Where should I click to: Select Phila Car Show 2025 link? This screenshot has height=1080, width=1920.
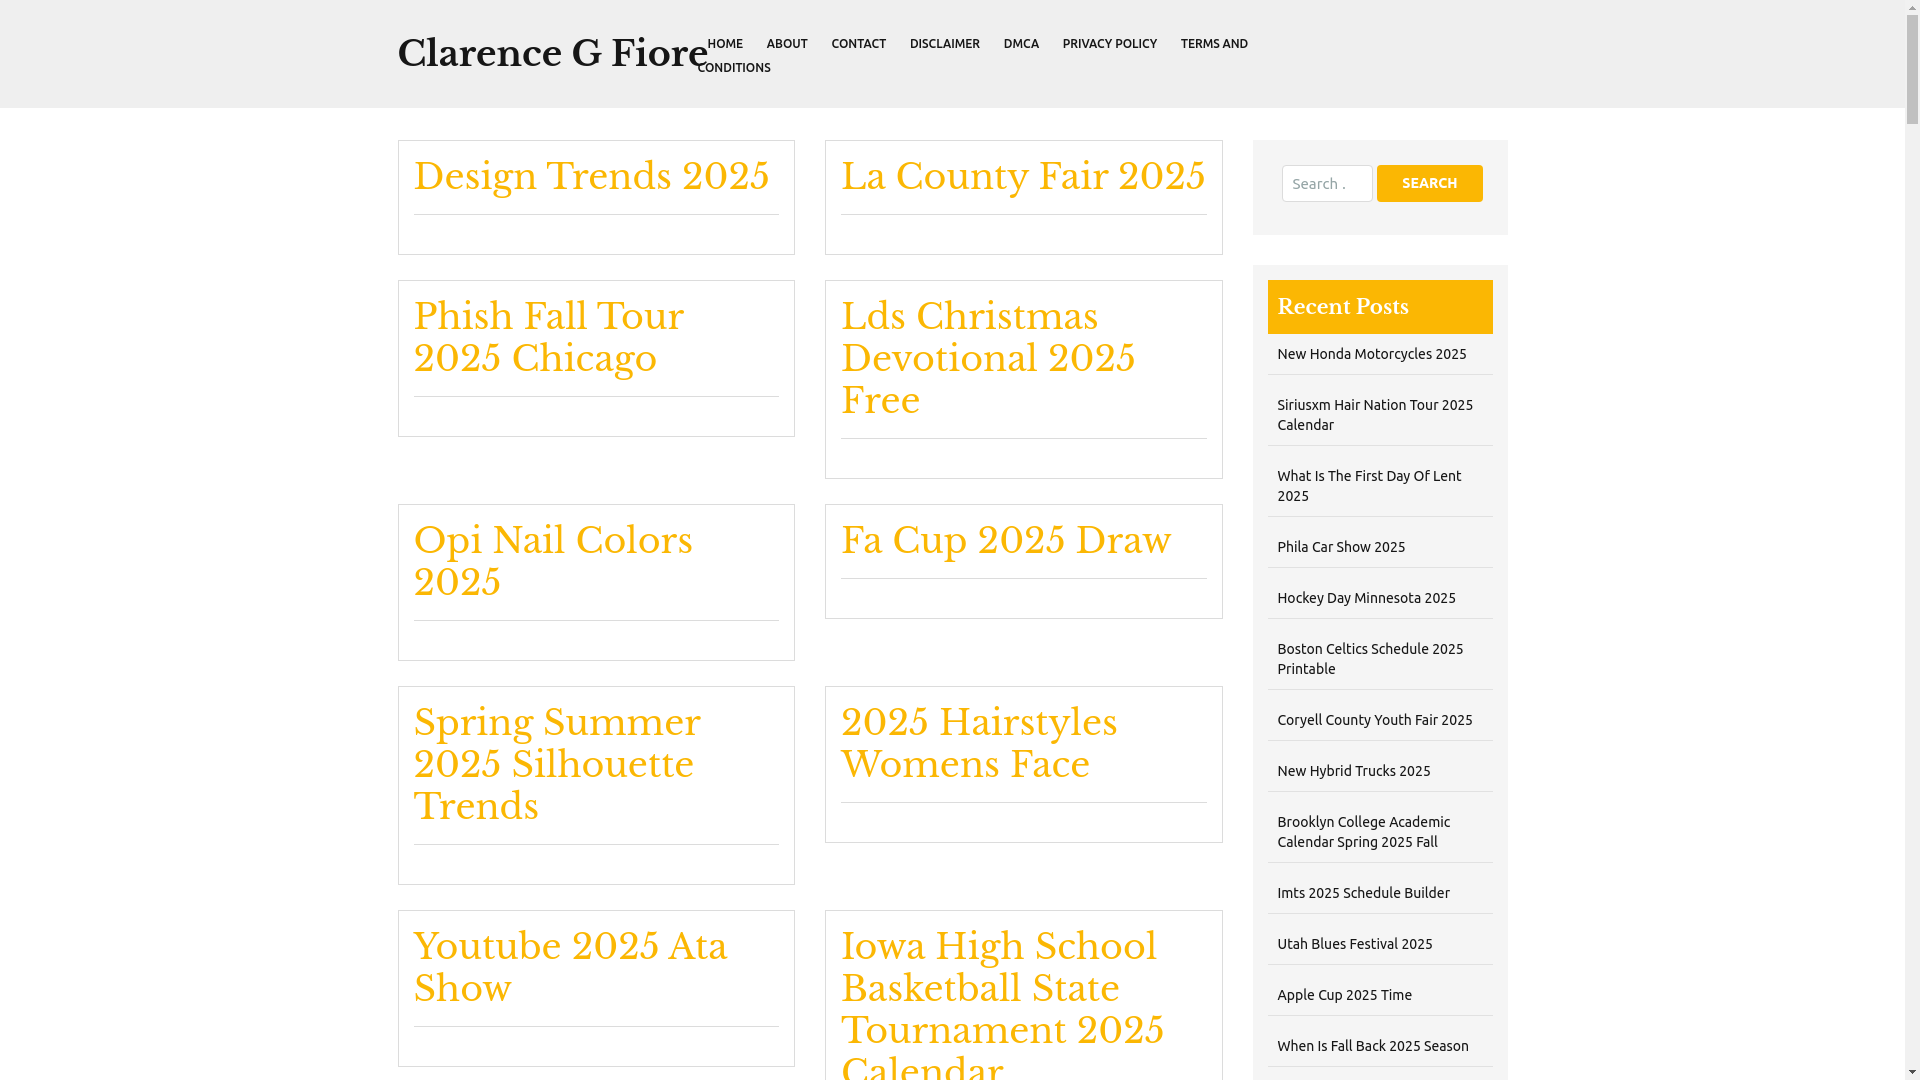tap(1341, 547)
